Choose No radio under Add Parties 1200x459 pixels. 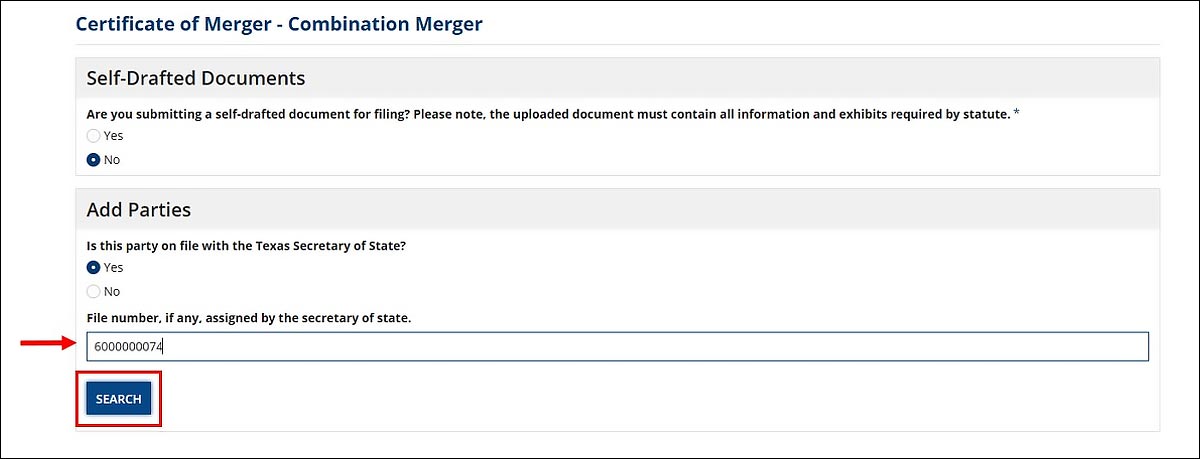coord(93,292)
